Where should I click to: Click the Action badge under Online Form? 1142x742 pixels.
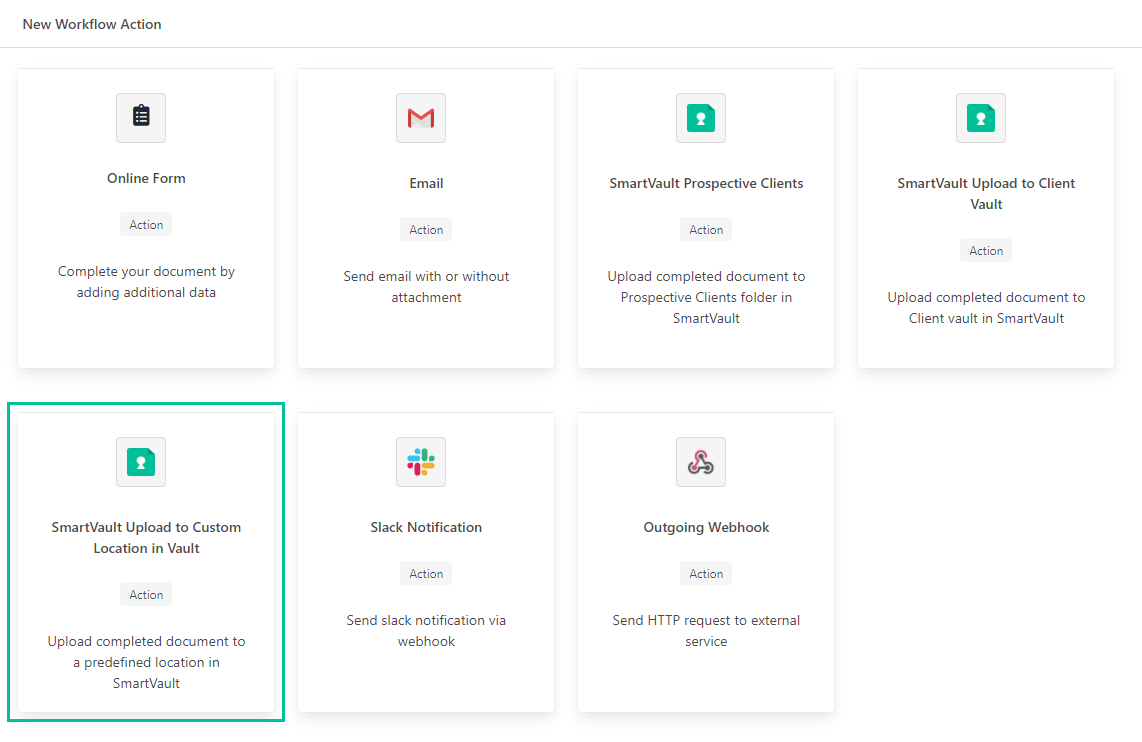(x=146, y=225)
